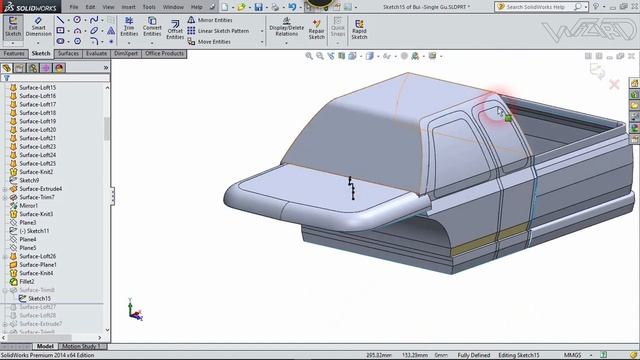Toggle Rapid Sketch mode
This screenshot has width=640, height=360.
pyautogui.click(x=359, y=29)
